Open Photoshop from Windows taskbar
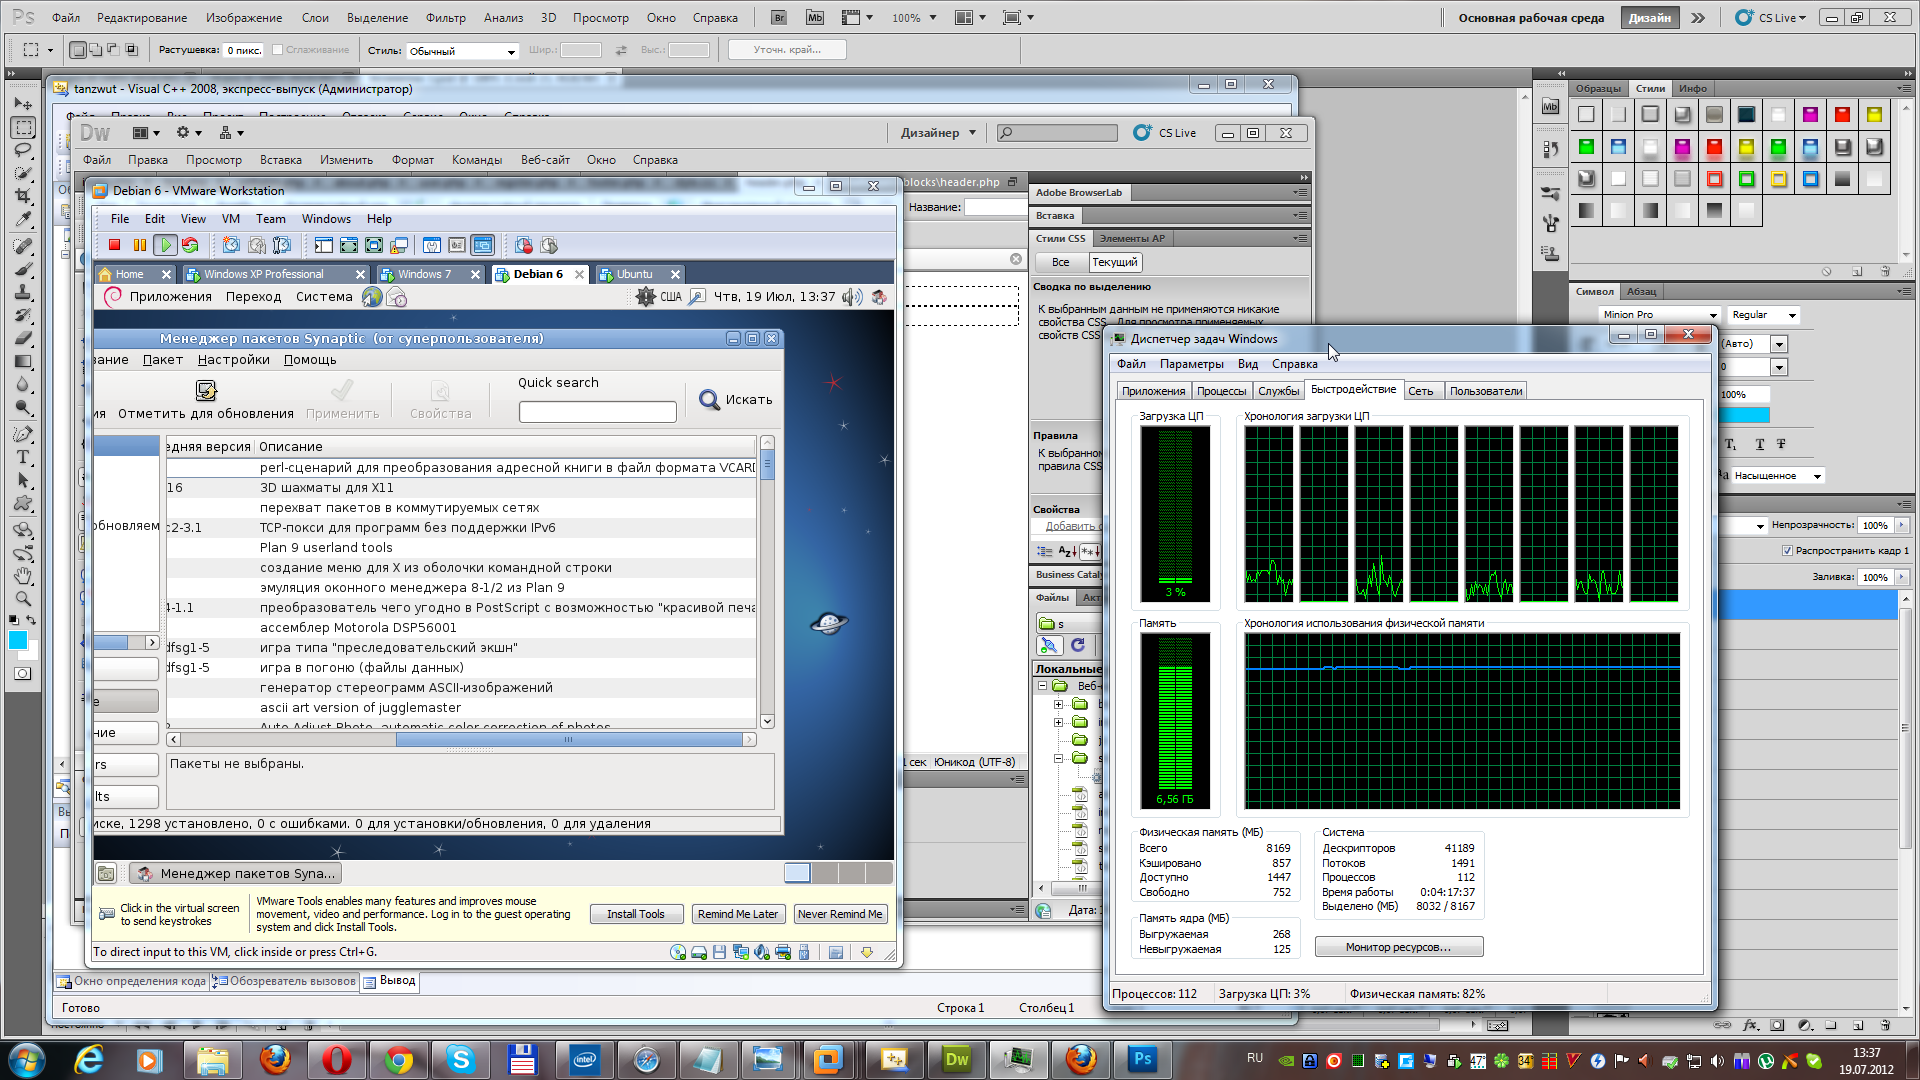The image size is (1920, 1080). [x=1142, y=1059]
